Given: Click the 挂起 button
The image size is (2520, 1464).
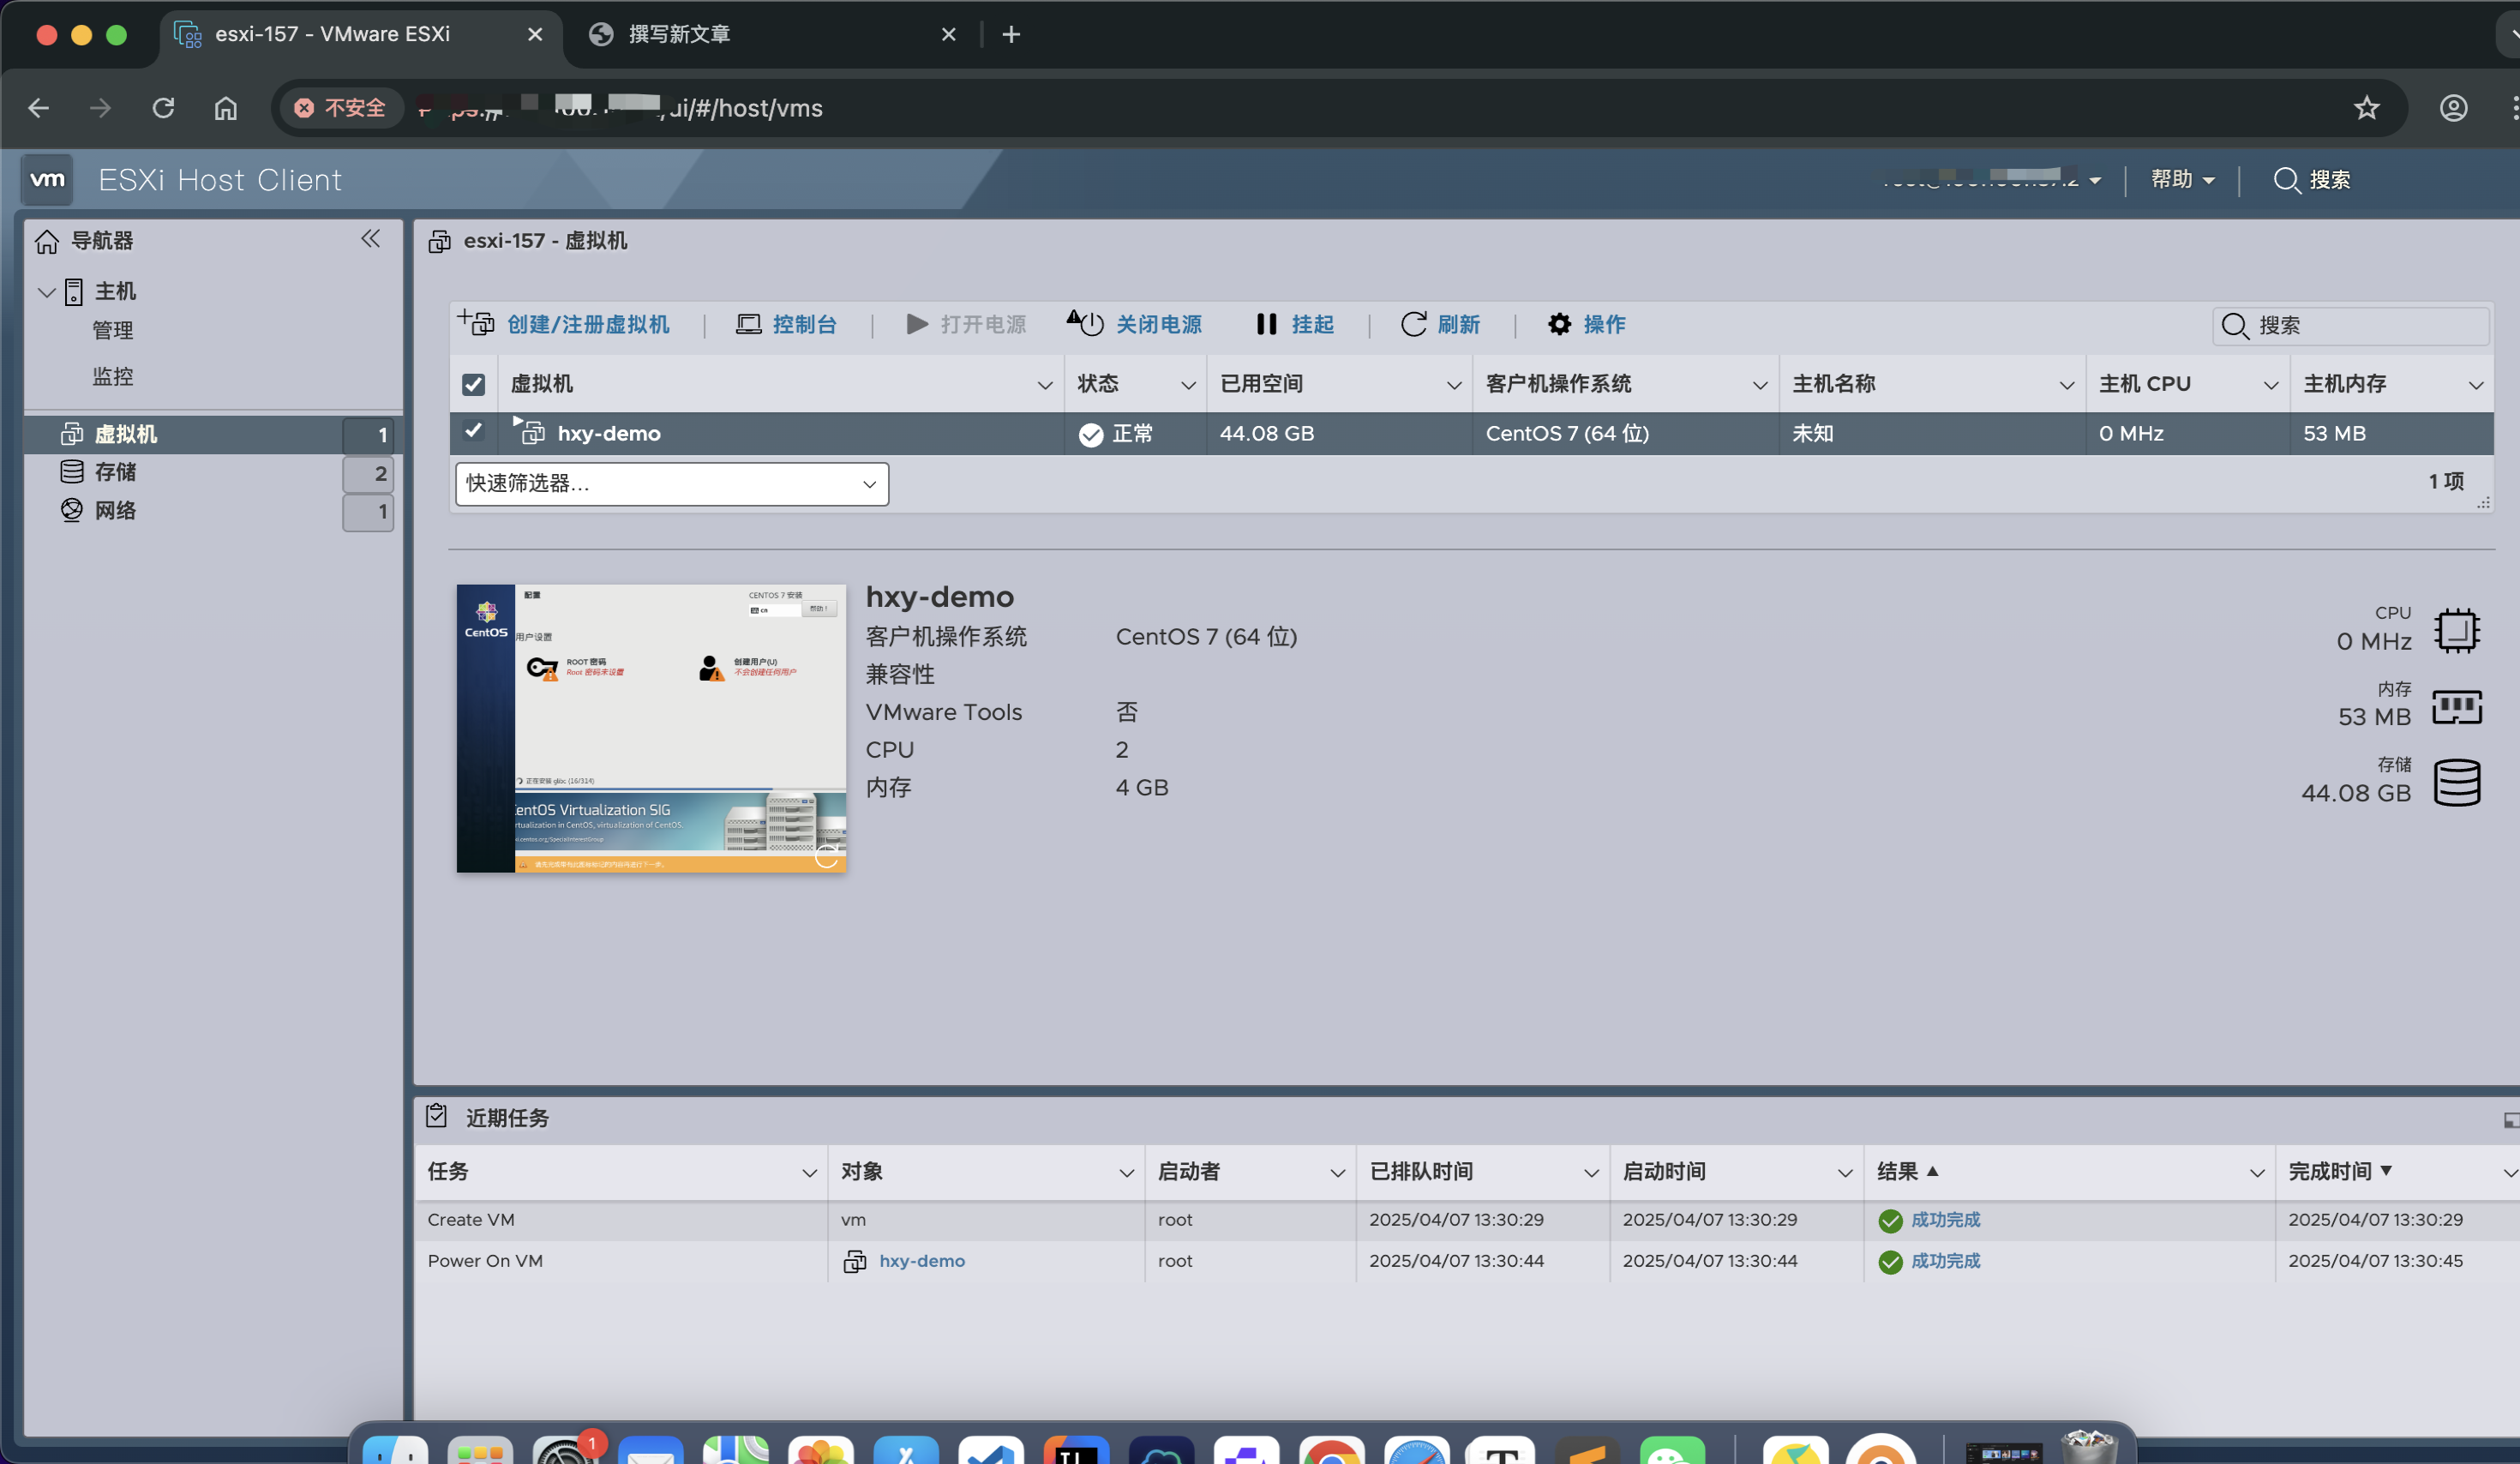Looking at the screenshot, I should (1295, 324).
